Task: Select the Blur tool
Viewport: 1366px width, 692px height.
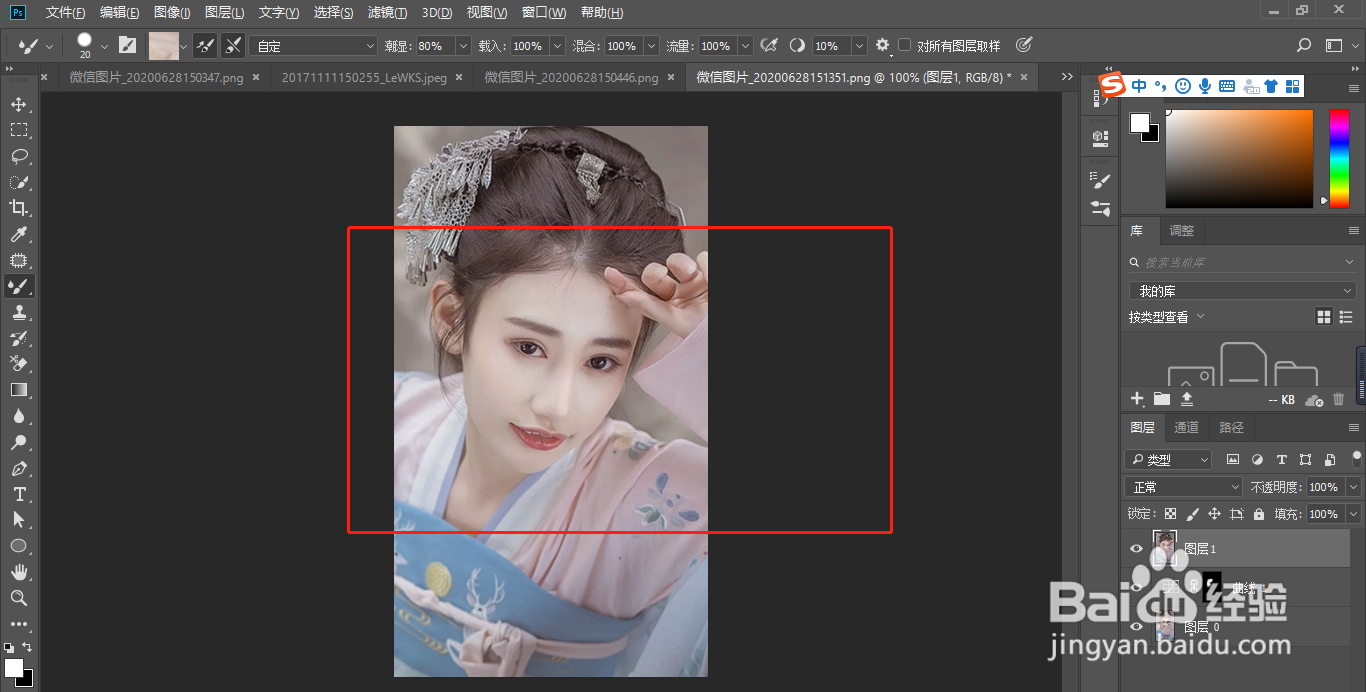Action: pos(18,416)
